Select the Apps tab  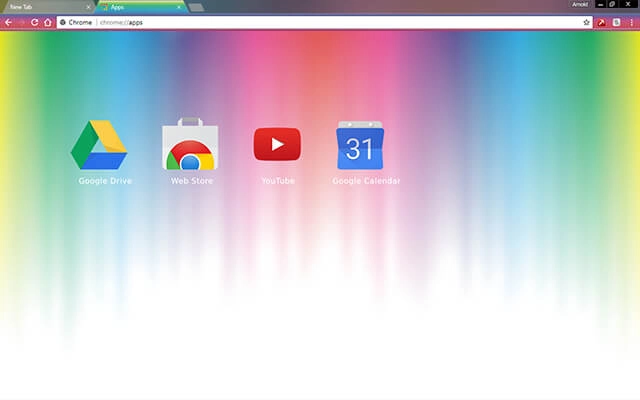pos(141,7)
